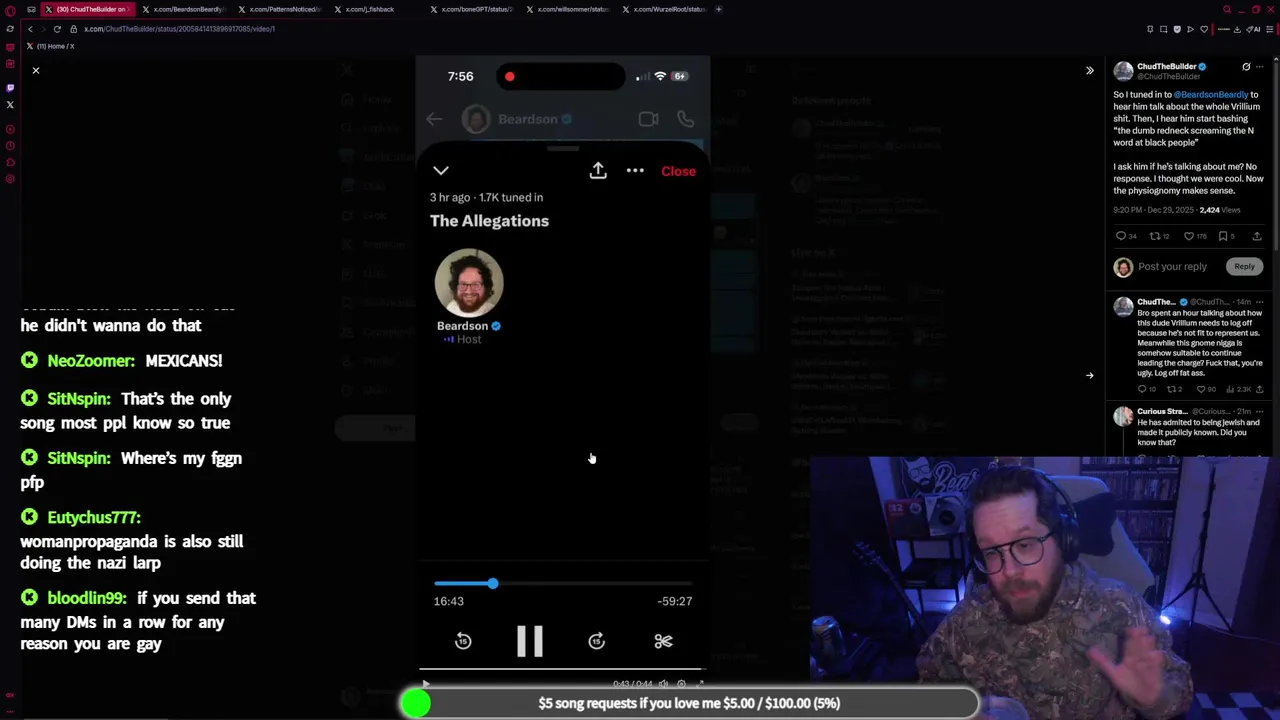Image resolution: width=1280 pixels, height=720 pixels.
Task: Open the @BeardsonBeardly mention link
Action: [1211, 95]
